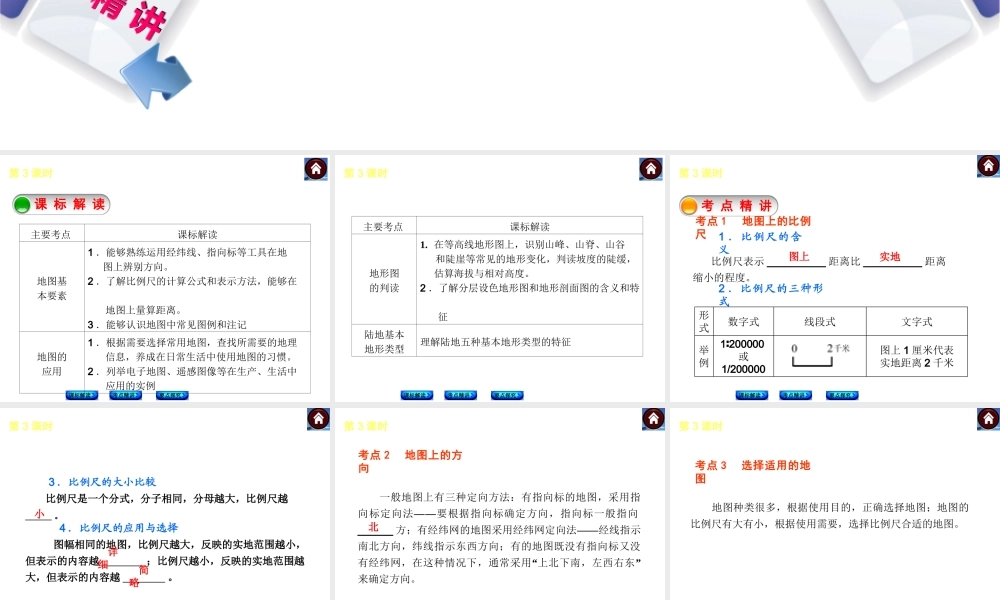This screenshot has width=1000, height=600.
Task: Select the 考点精讲 heading label
Action: 737,205
